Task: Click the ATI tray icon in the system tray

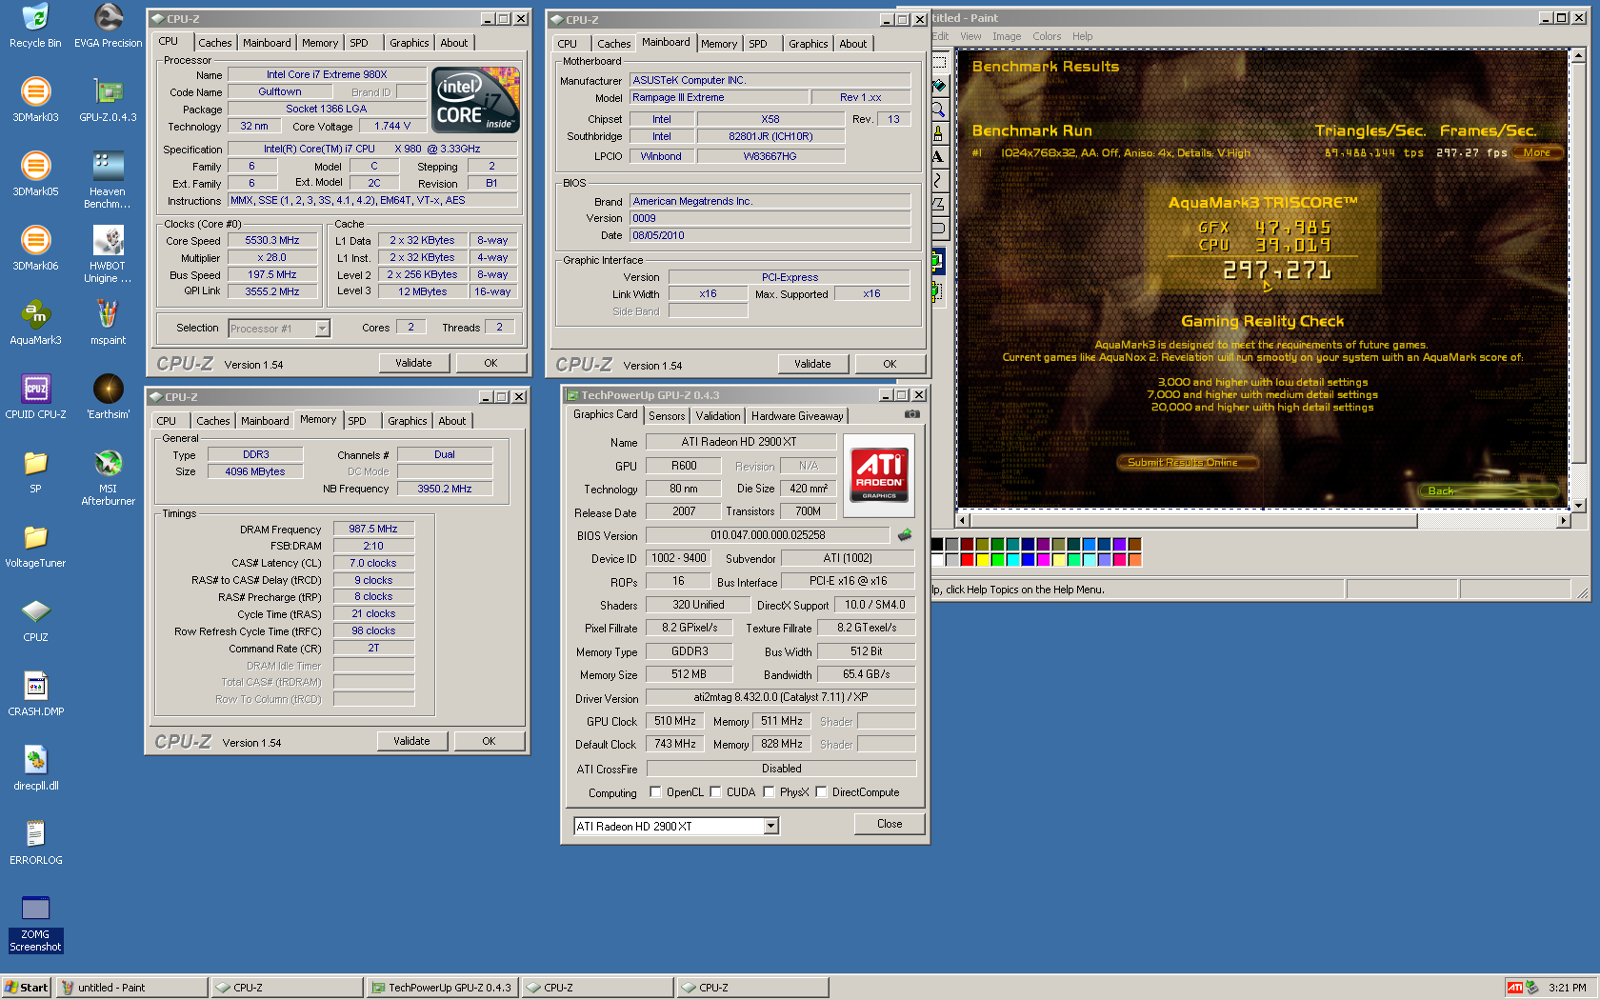Action: click(1514, 987)
